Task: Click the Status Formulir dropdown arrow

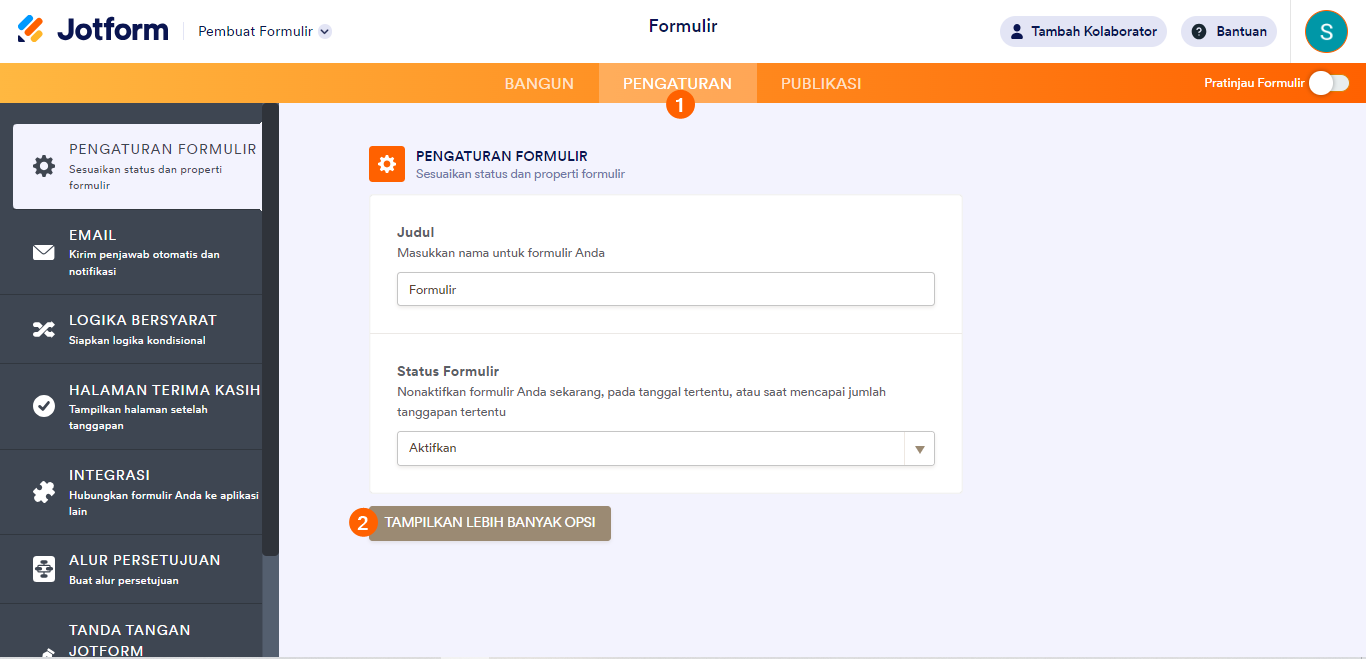Action: point(920,449)
